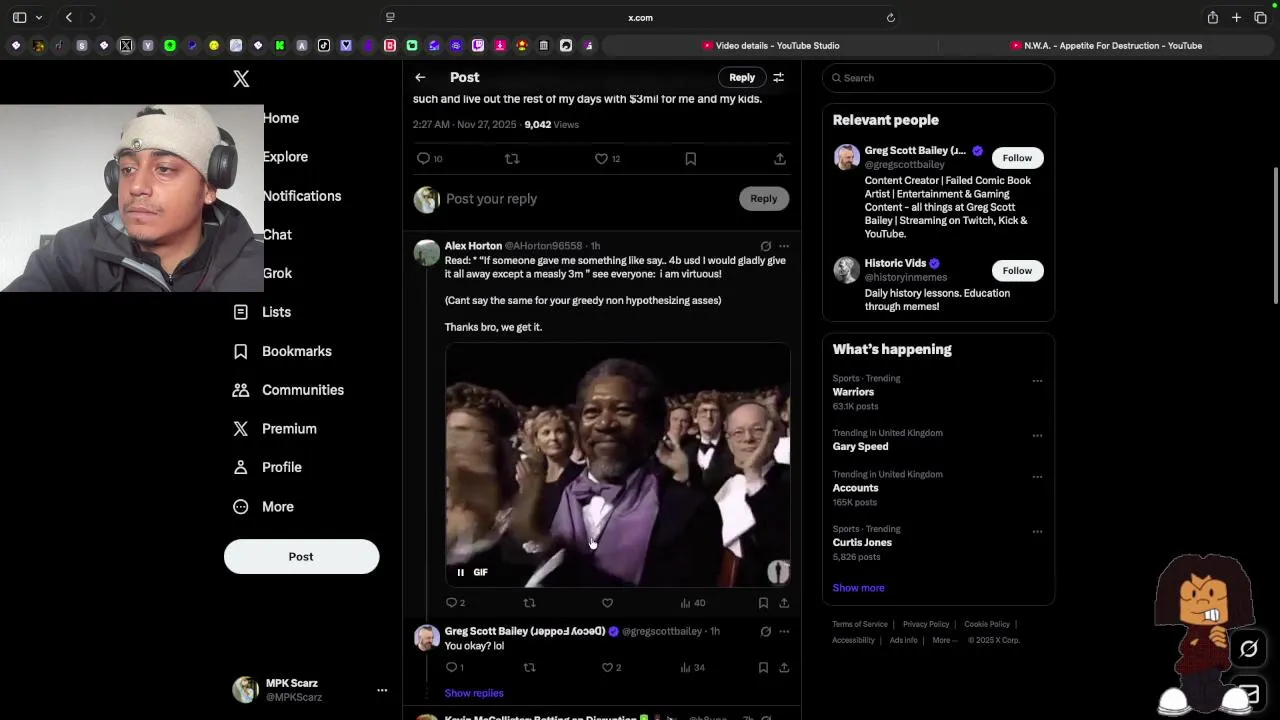Open more options on Greg Scott Bailey reply
This screenshot has width=1280, height=720.
coord(784,632)
